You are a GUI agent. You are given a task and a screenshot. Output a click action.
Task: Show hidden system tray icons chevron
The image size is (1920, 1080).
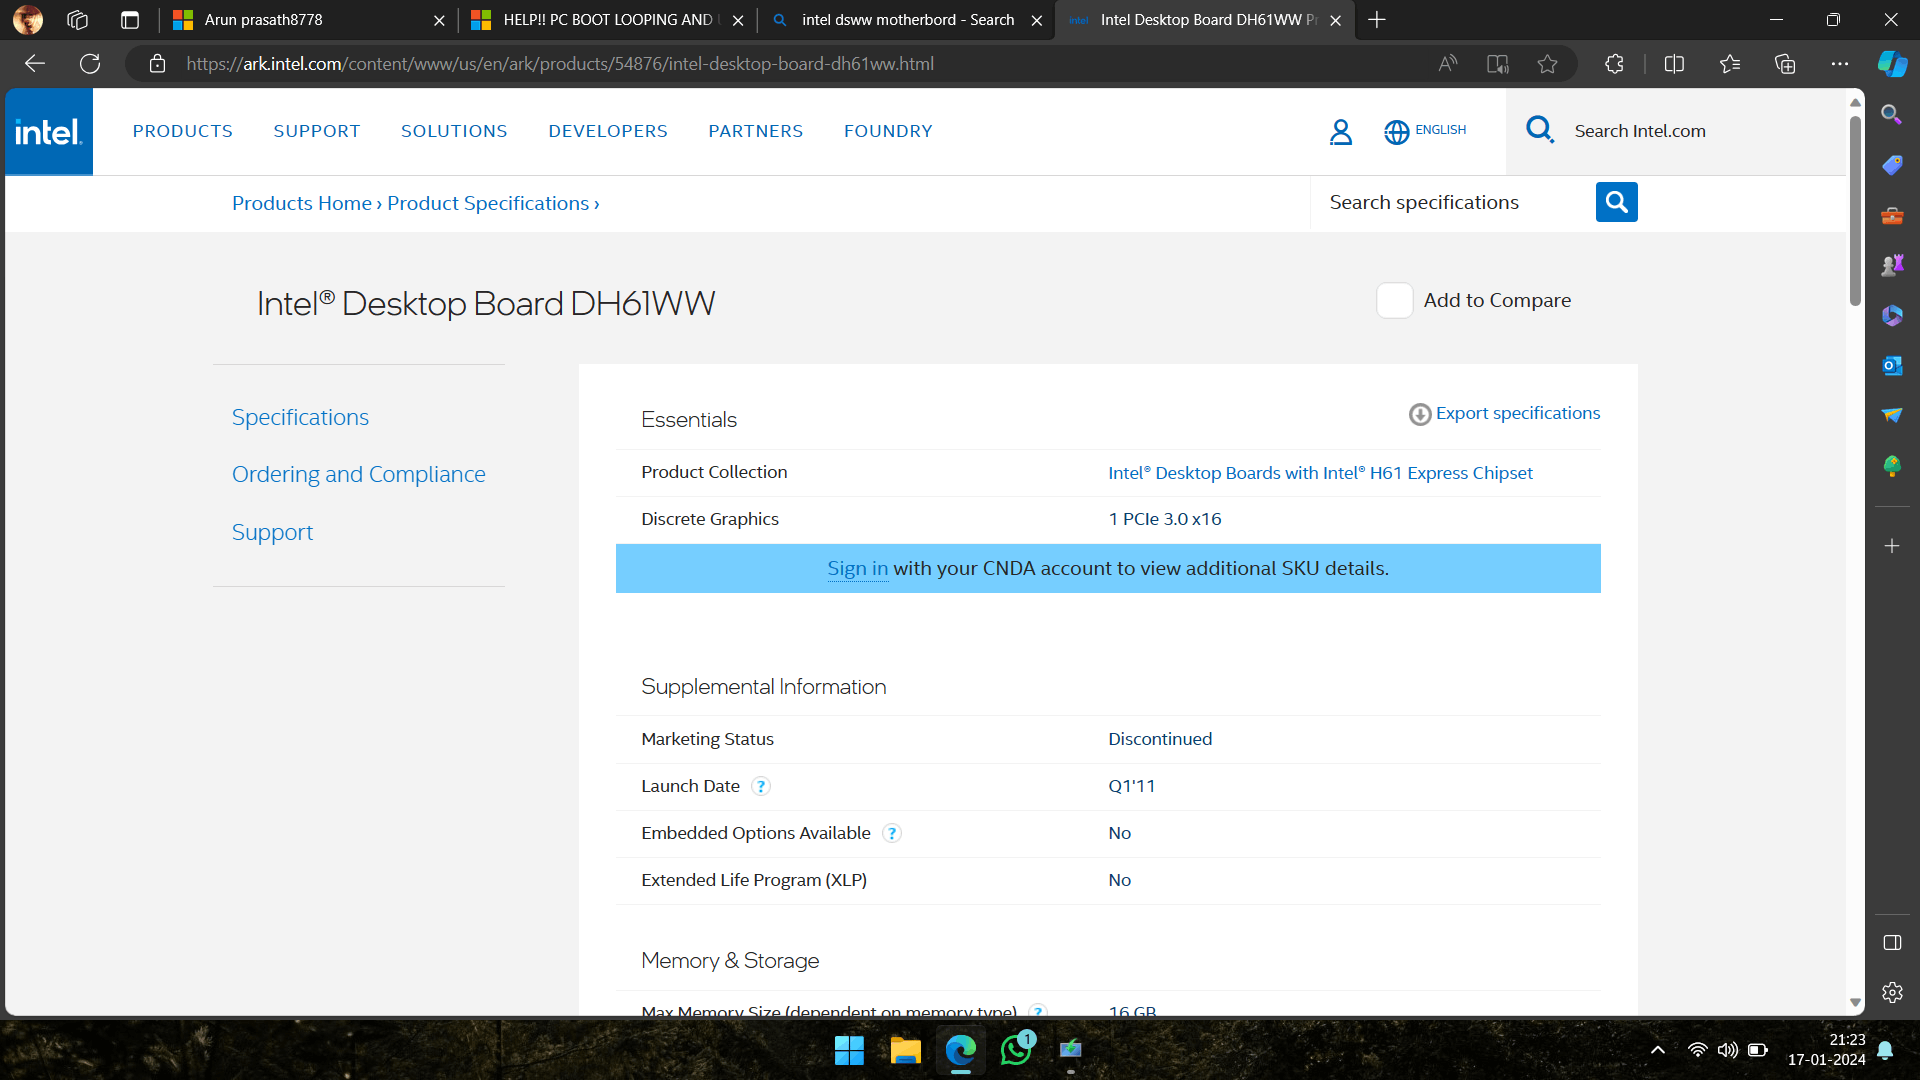pos(1657,1050)
